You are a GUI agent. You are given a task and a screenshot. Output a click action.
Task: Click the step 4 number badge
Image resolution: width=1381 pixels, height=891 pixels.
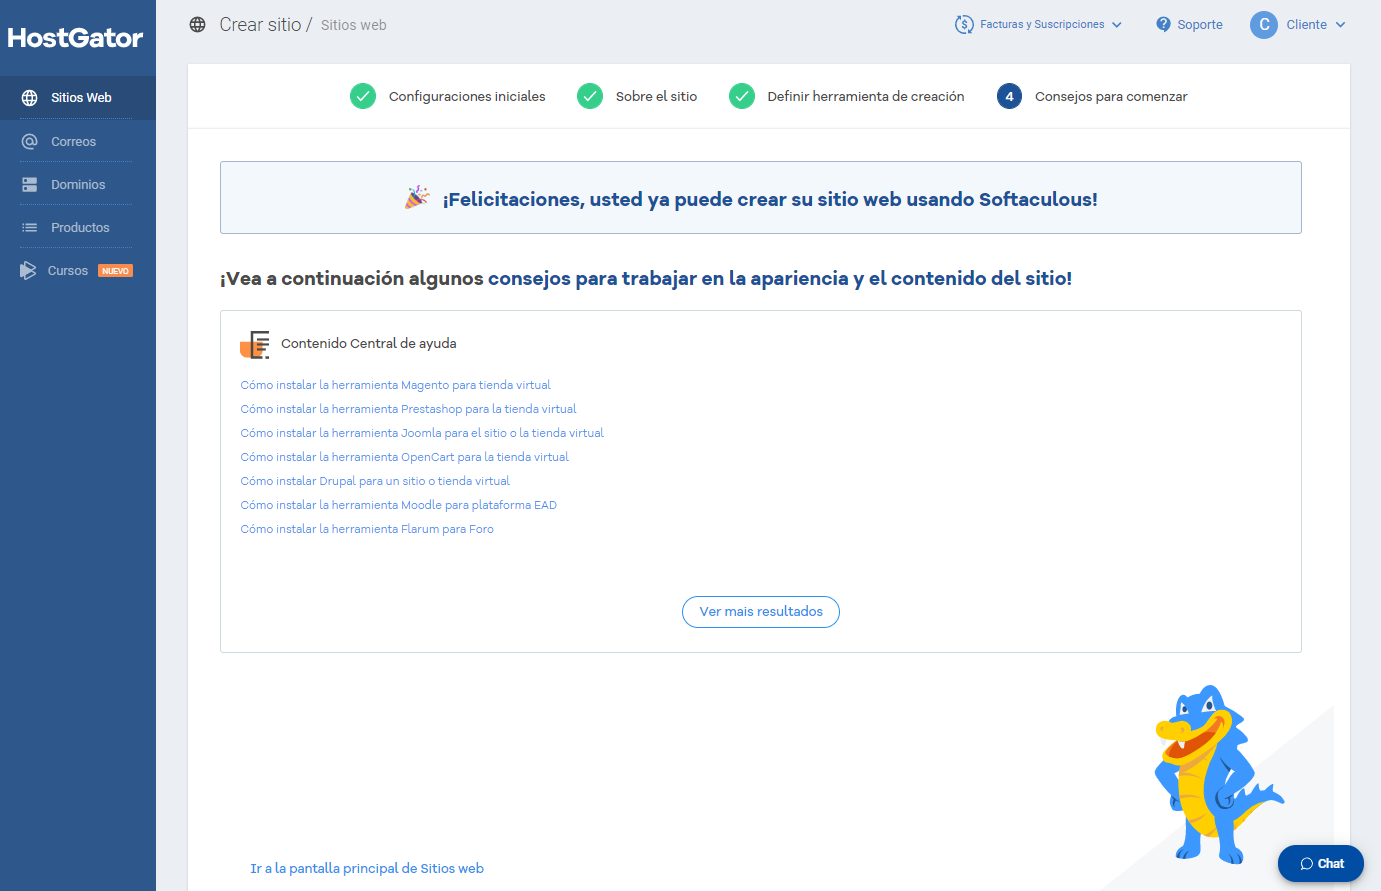point(1009,96)
